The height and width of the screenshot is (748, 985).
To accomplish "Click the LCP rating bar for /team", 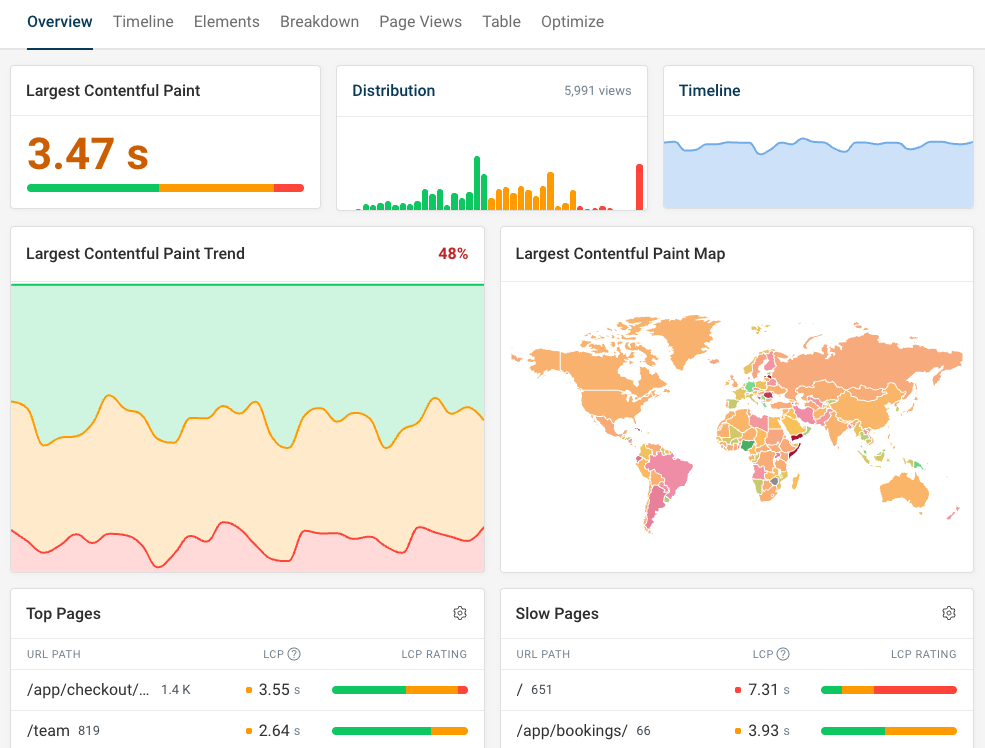I will point(399,730).
